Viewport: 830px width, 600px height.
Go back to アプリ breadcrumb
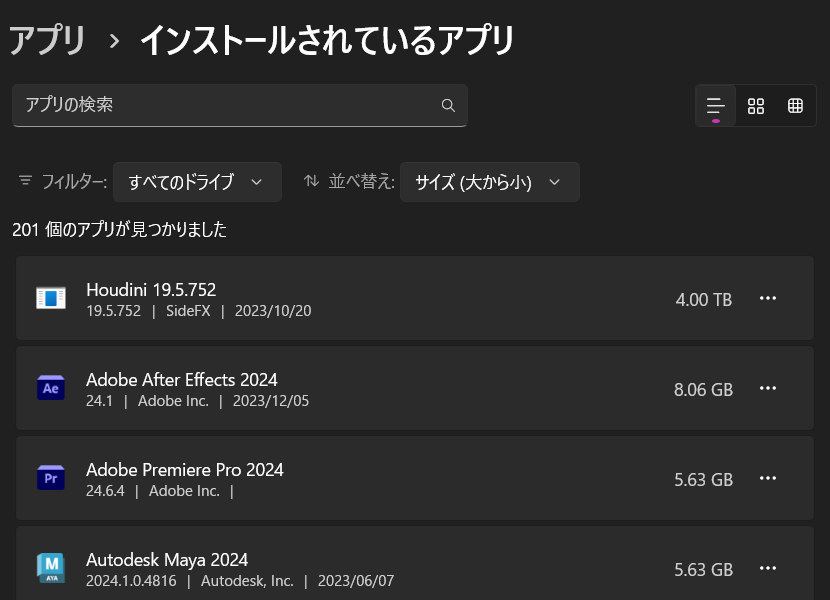point(48,40)
